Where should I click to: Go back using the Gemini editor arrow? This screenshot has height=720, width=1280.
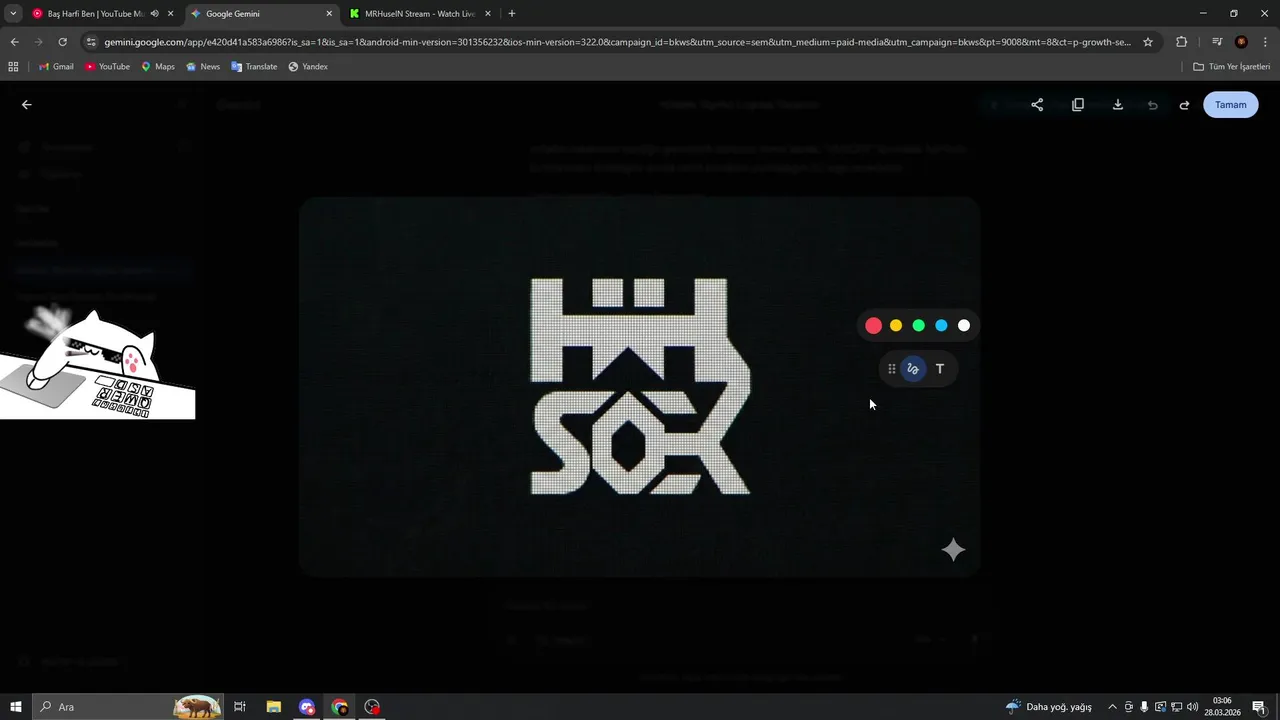coord(27,105)
